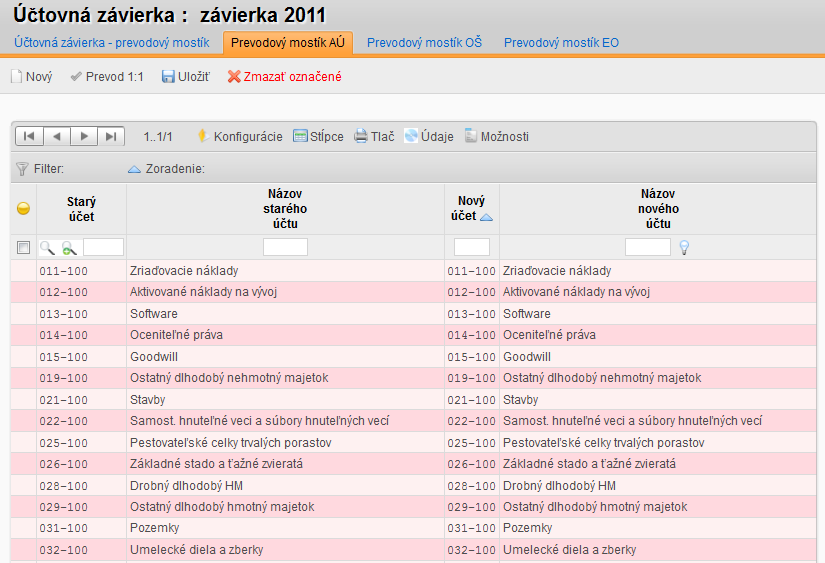This screenshot has height=563, width=825.
Task: Open Účtovná závierka - prevodový mostík tab
Action: click(112, 43)
